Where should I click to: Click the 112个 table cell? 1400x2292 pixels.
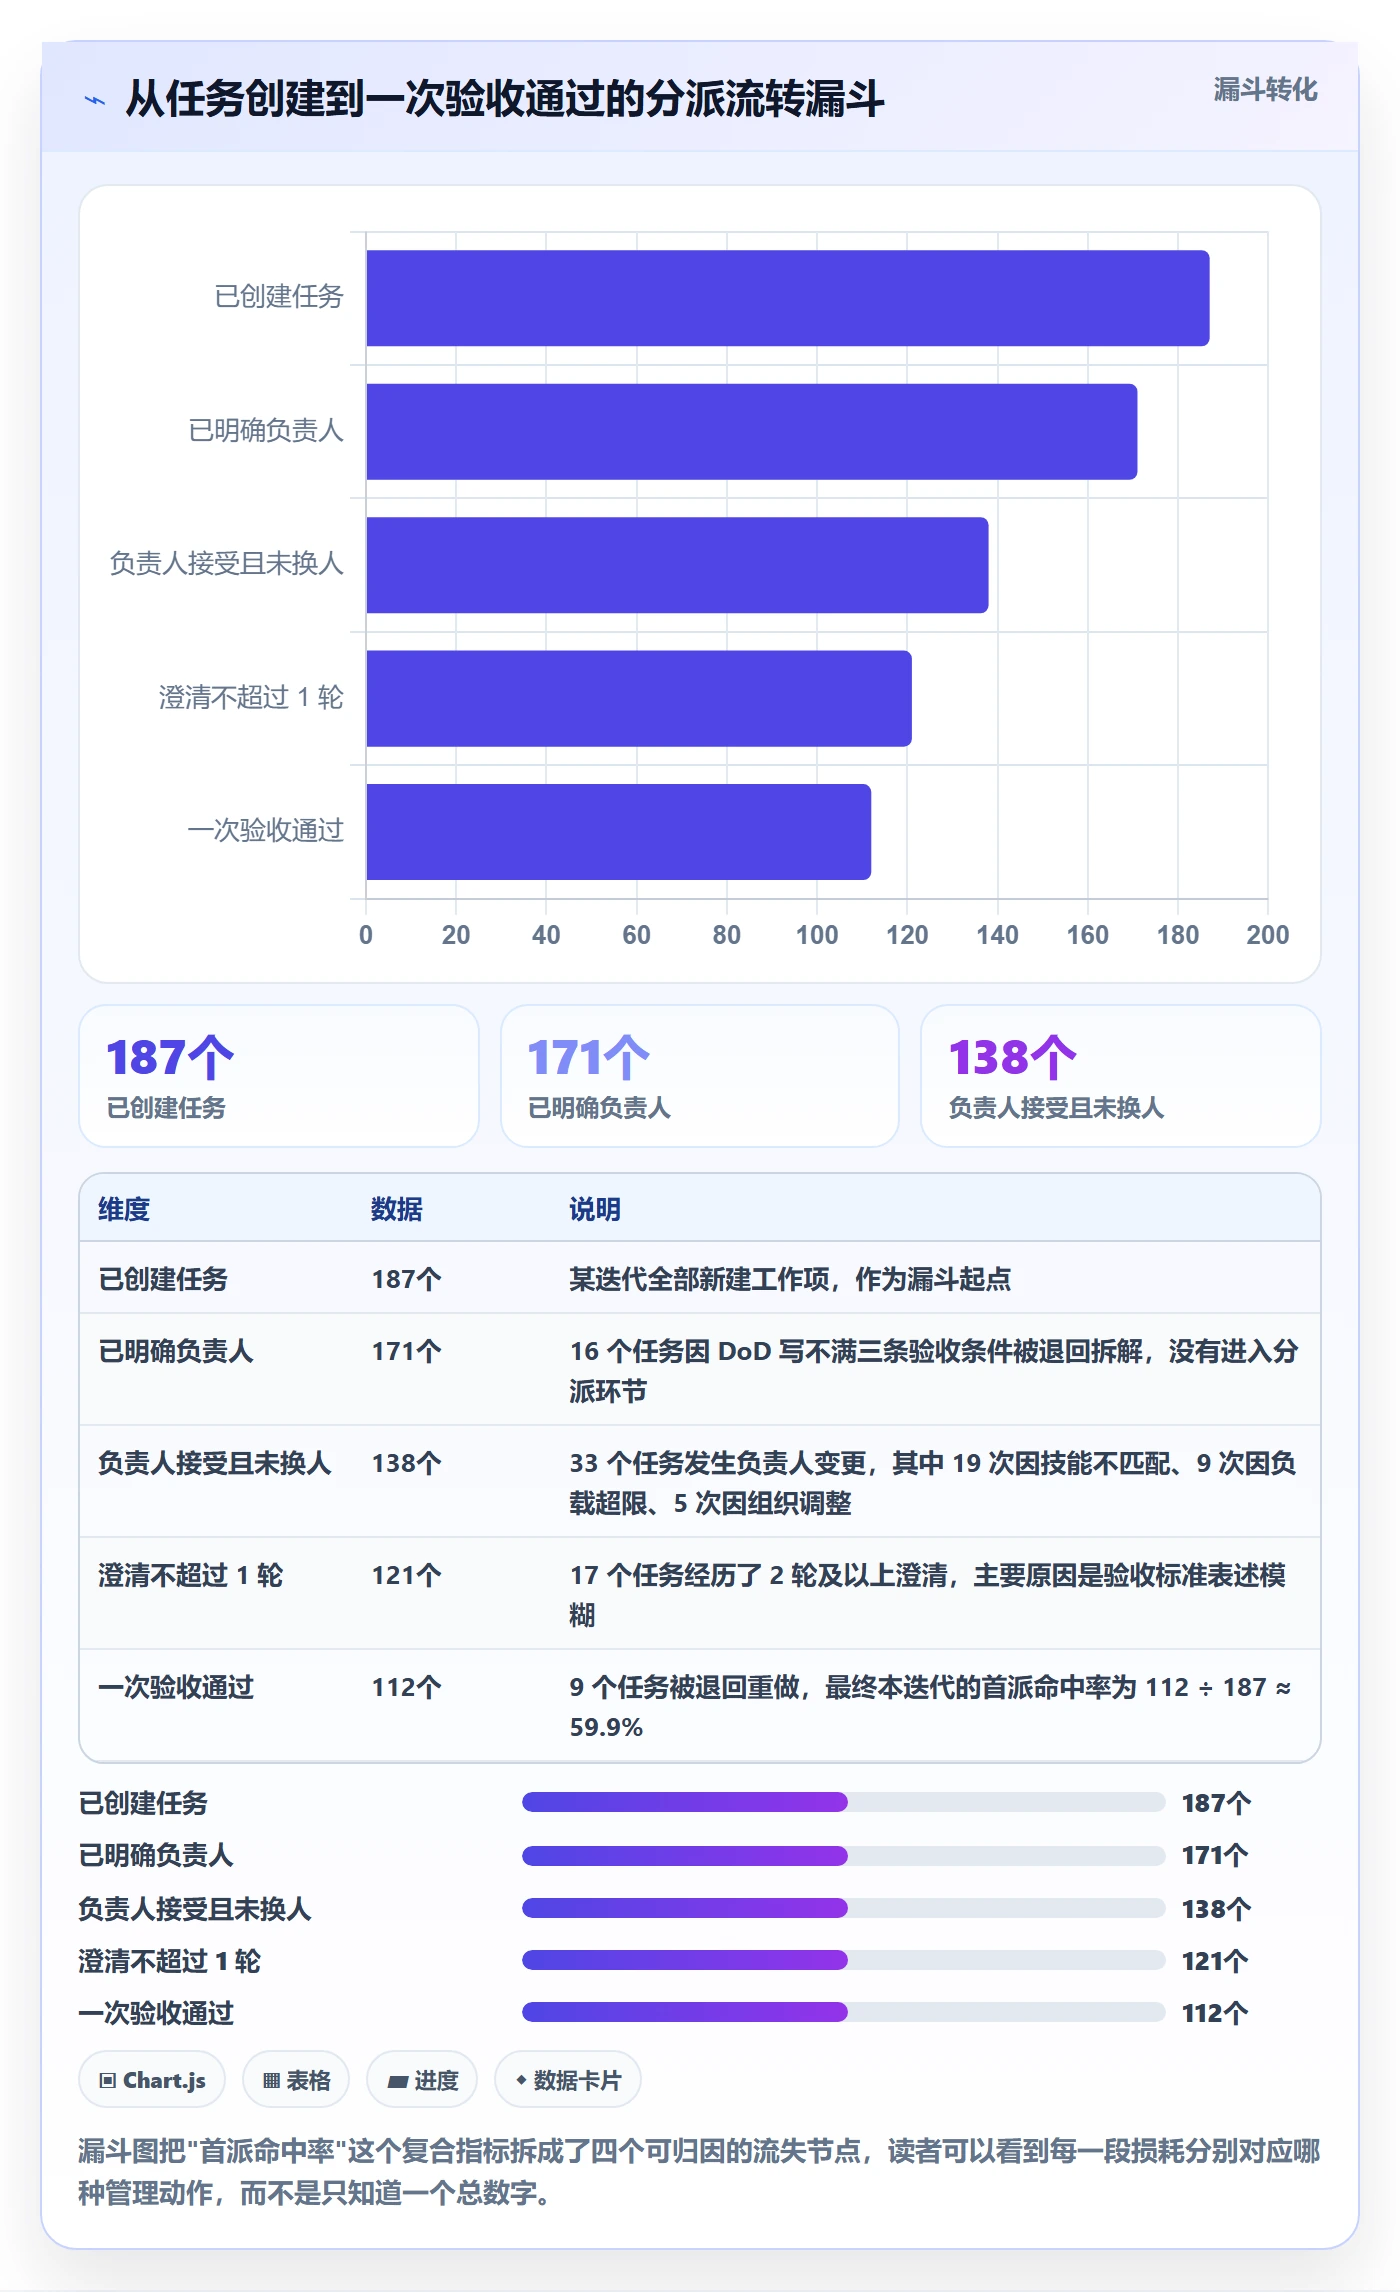406,1687
